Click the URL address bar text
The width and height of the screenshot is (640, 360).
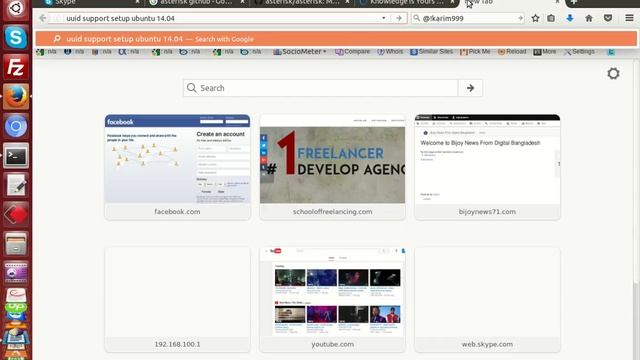click(120, 18)
